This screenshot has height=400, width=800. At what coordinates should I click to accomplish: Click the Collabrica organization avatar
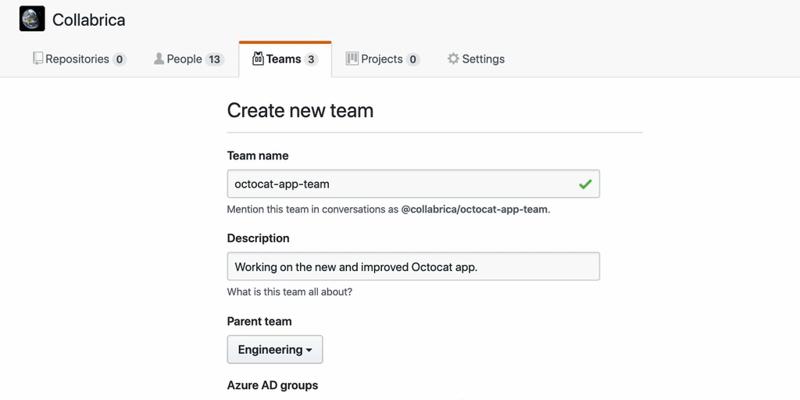coord(32,19)
